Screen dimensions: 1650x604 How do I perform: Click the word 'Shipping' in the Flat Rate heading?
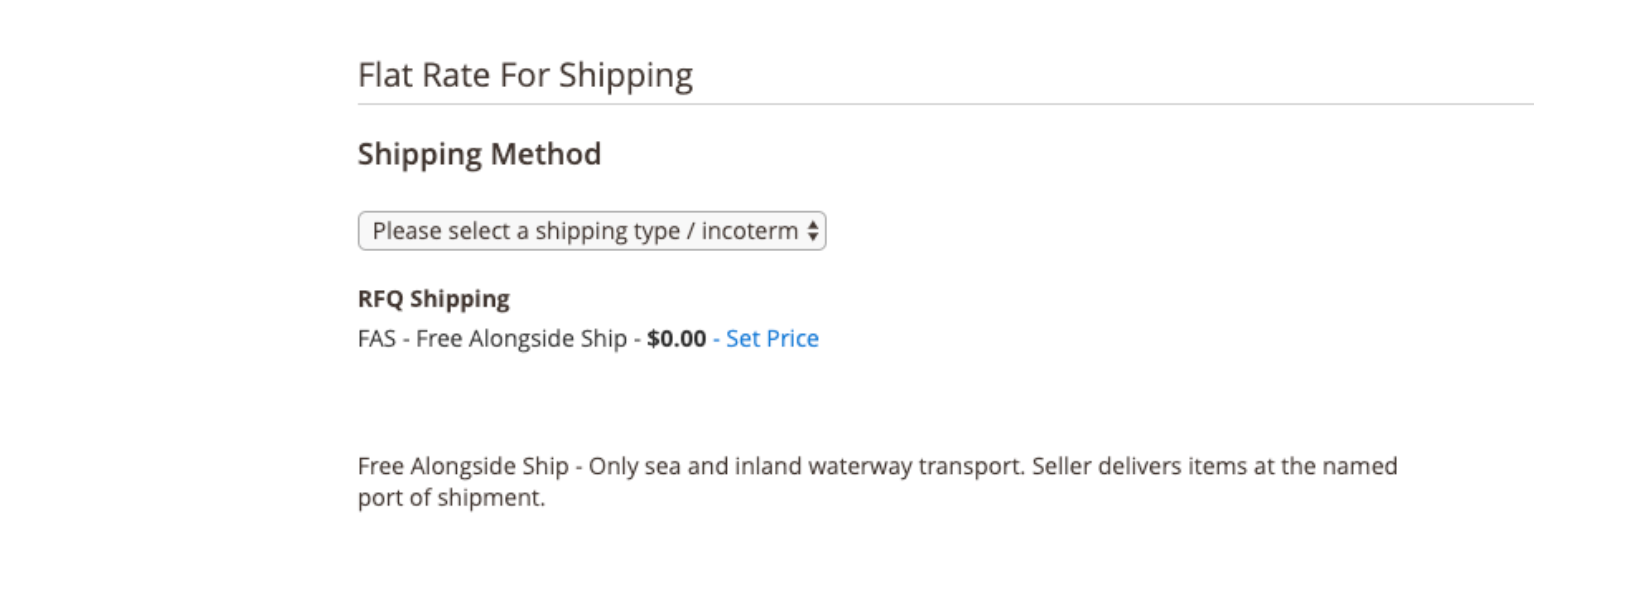[x=625, y=76]
